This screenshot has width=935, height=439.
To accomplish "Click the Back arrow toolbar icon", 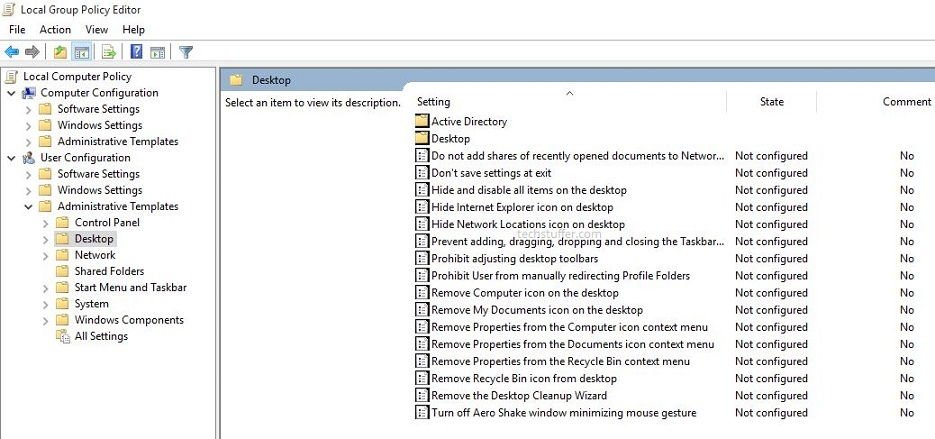I will 11,52.
